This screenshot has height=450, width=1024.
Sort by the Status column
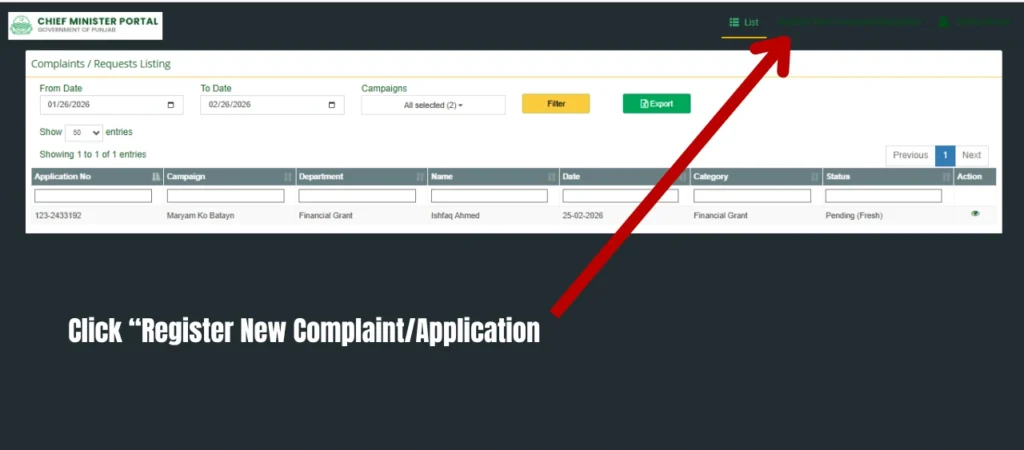point(885,177)
